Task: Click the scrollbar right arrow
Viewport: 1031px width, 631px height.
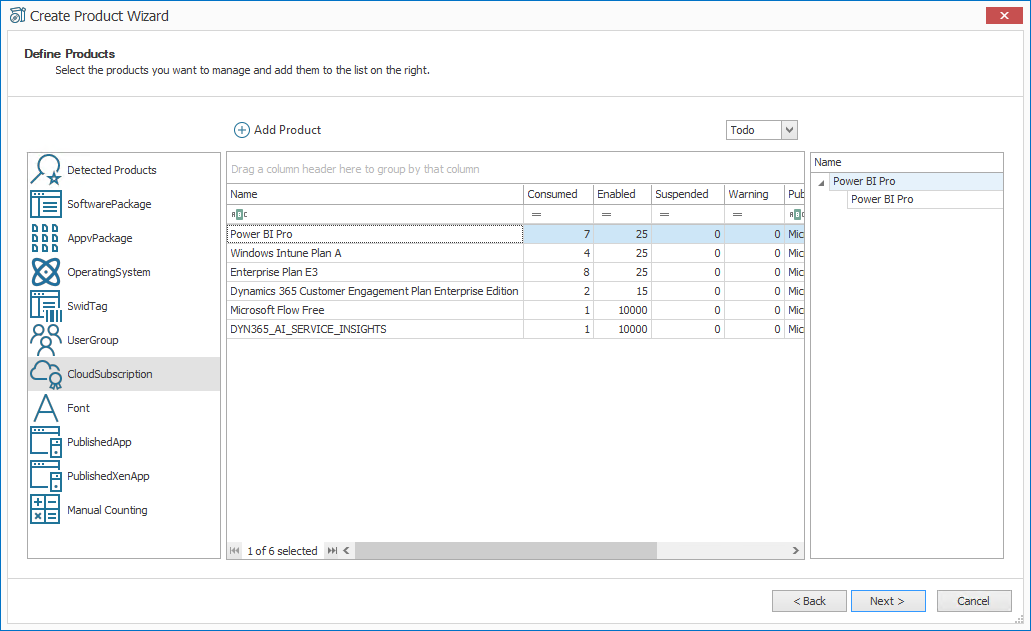Action: click(x=796, y=551)
